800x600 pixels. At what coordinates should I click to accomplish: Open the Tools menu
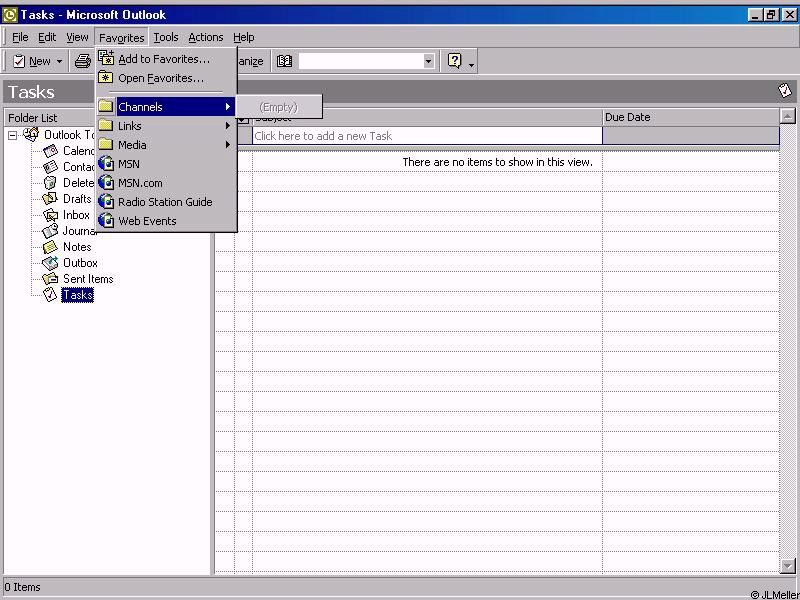pyautogui.click(x=166, y=37)
